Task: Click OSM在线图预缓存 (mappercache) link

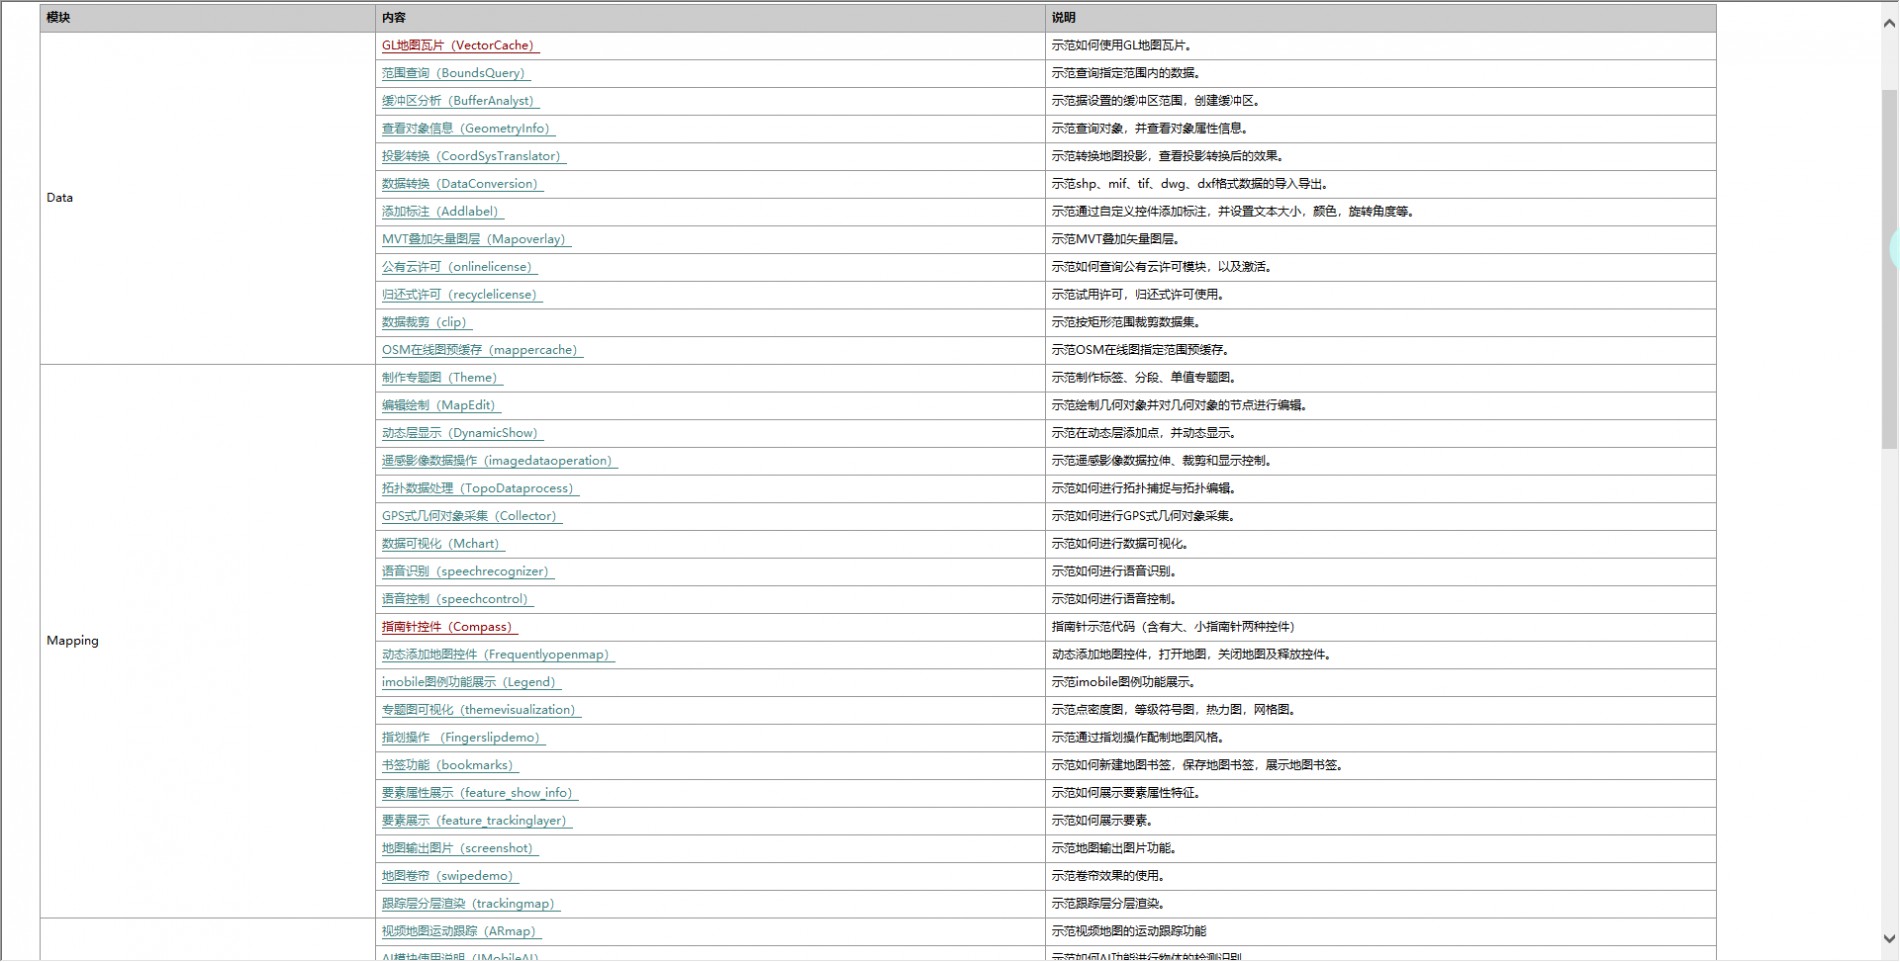Action: coord(481,350)
